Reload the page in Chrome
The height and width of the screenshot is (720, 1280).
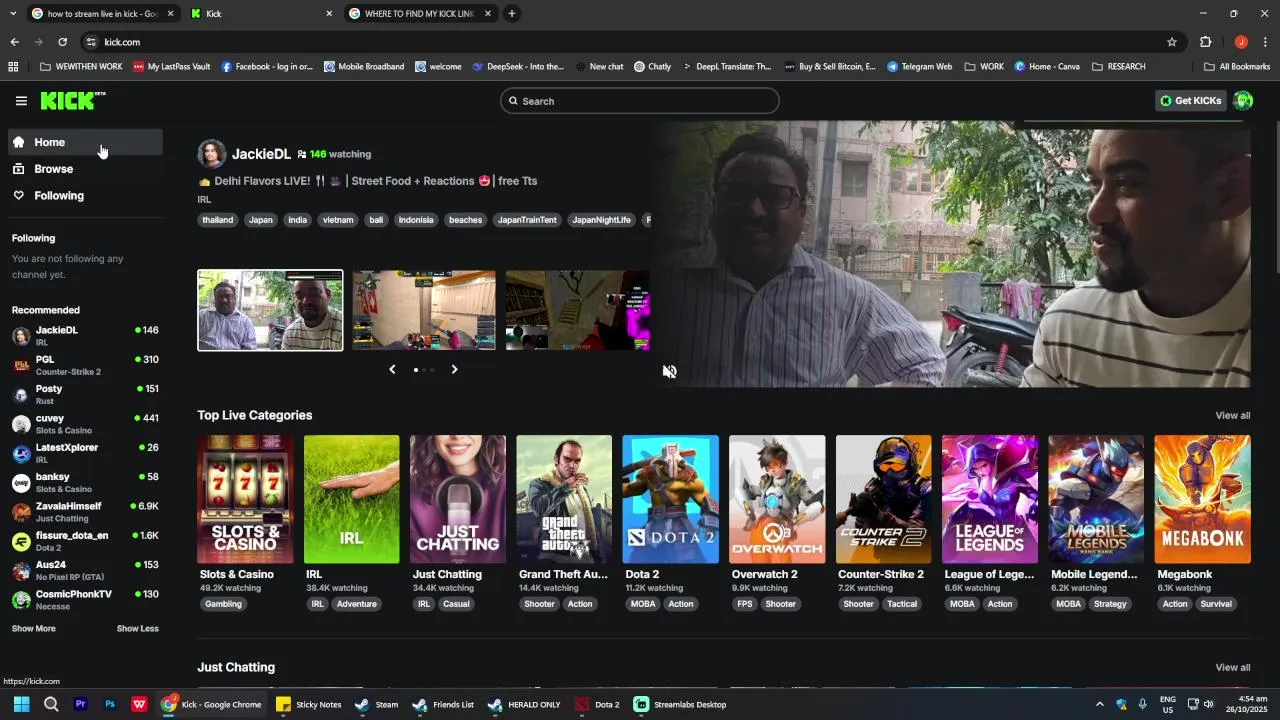(62, 42)
